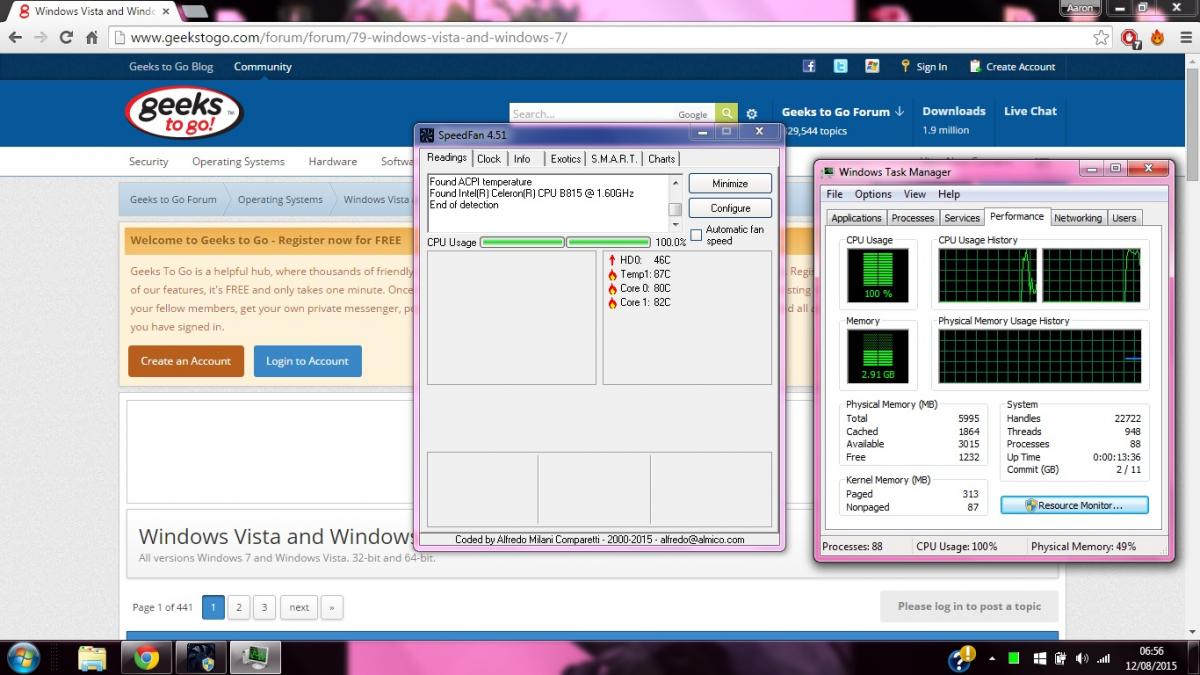Show hidden tray icons arrow
This screenshot has height=675, width=1200.
pos(990,658)
